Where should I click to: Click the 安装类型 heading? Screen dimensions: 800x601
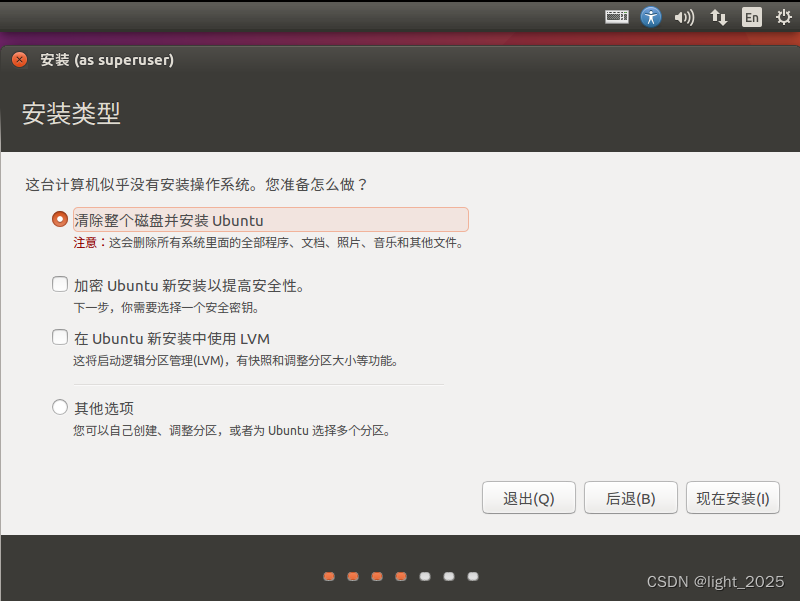pyautogui.click(x=71, y=113)
